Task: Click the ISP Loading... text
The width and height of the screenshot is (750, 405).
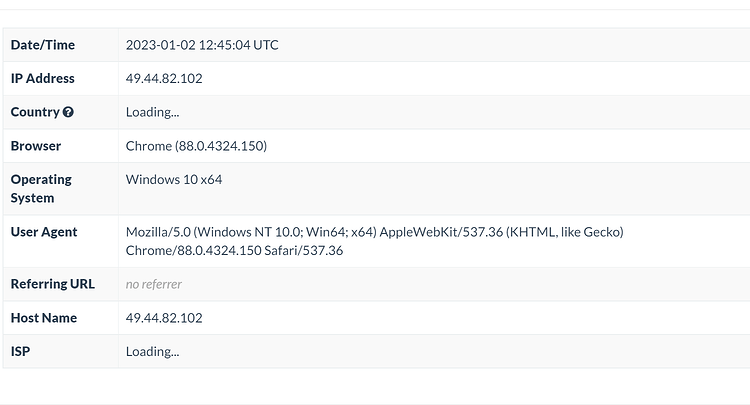Action: (152, 351)
